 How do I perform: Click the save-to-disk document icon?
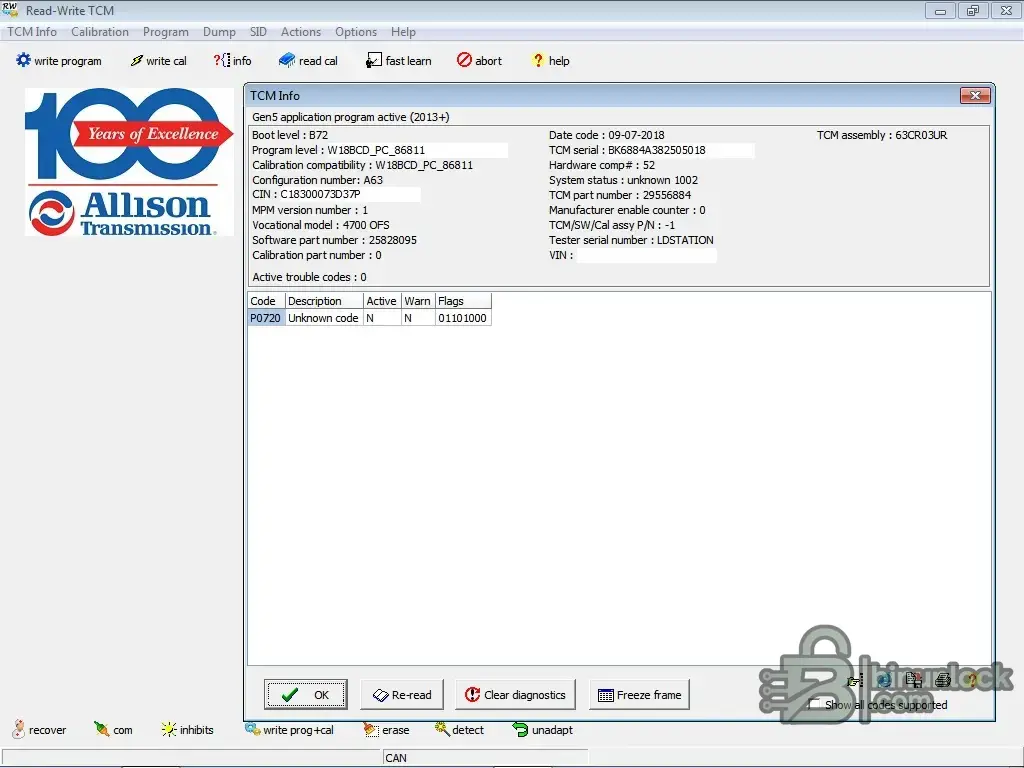(914, 680)
